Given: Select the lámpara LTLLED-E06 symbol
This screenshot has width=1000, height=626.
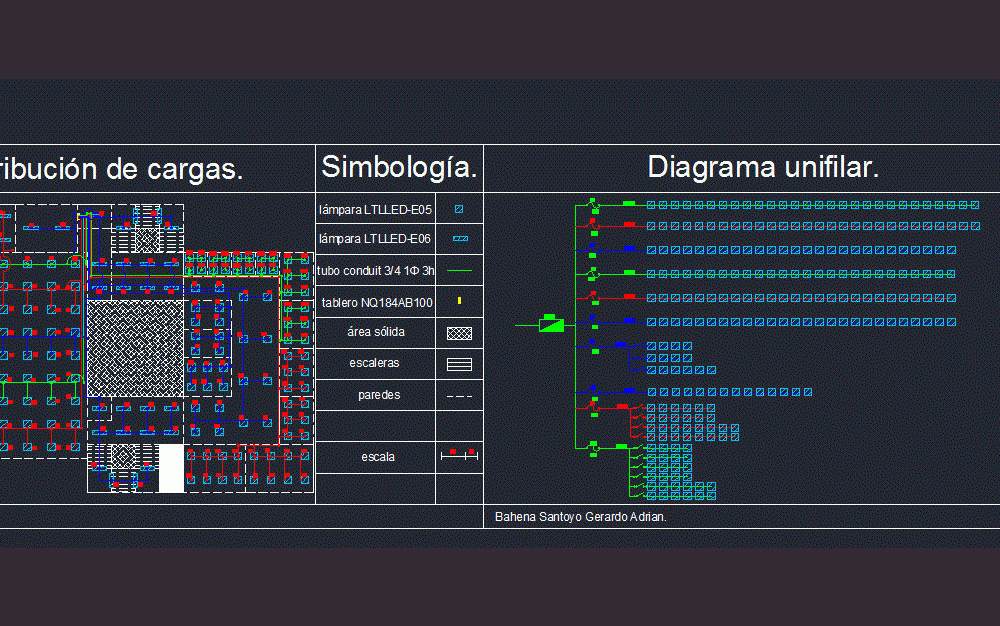Looking at the screenshot, I should [459, 239].
